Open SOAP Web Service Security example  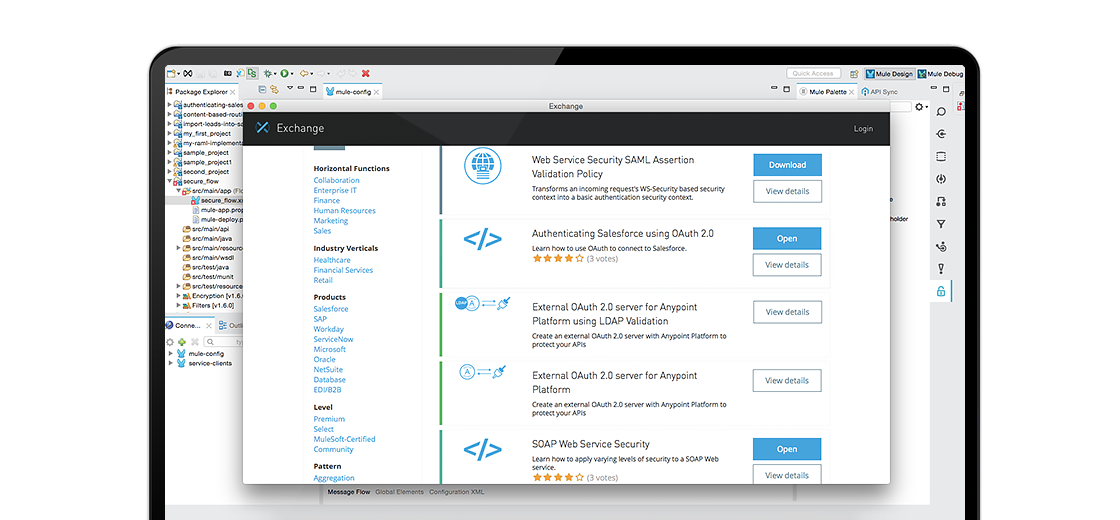click(x=787, y=449)
